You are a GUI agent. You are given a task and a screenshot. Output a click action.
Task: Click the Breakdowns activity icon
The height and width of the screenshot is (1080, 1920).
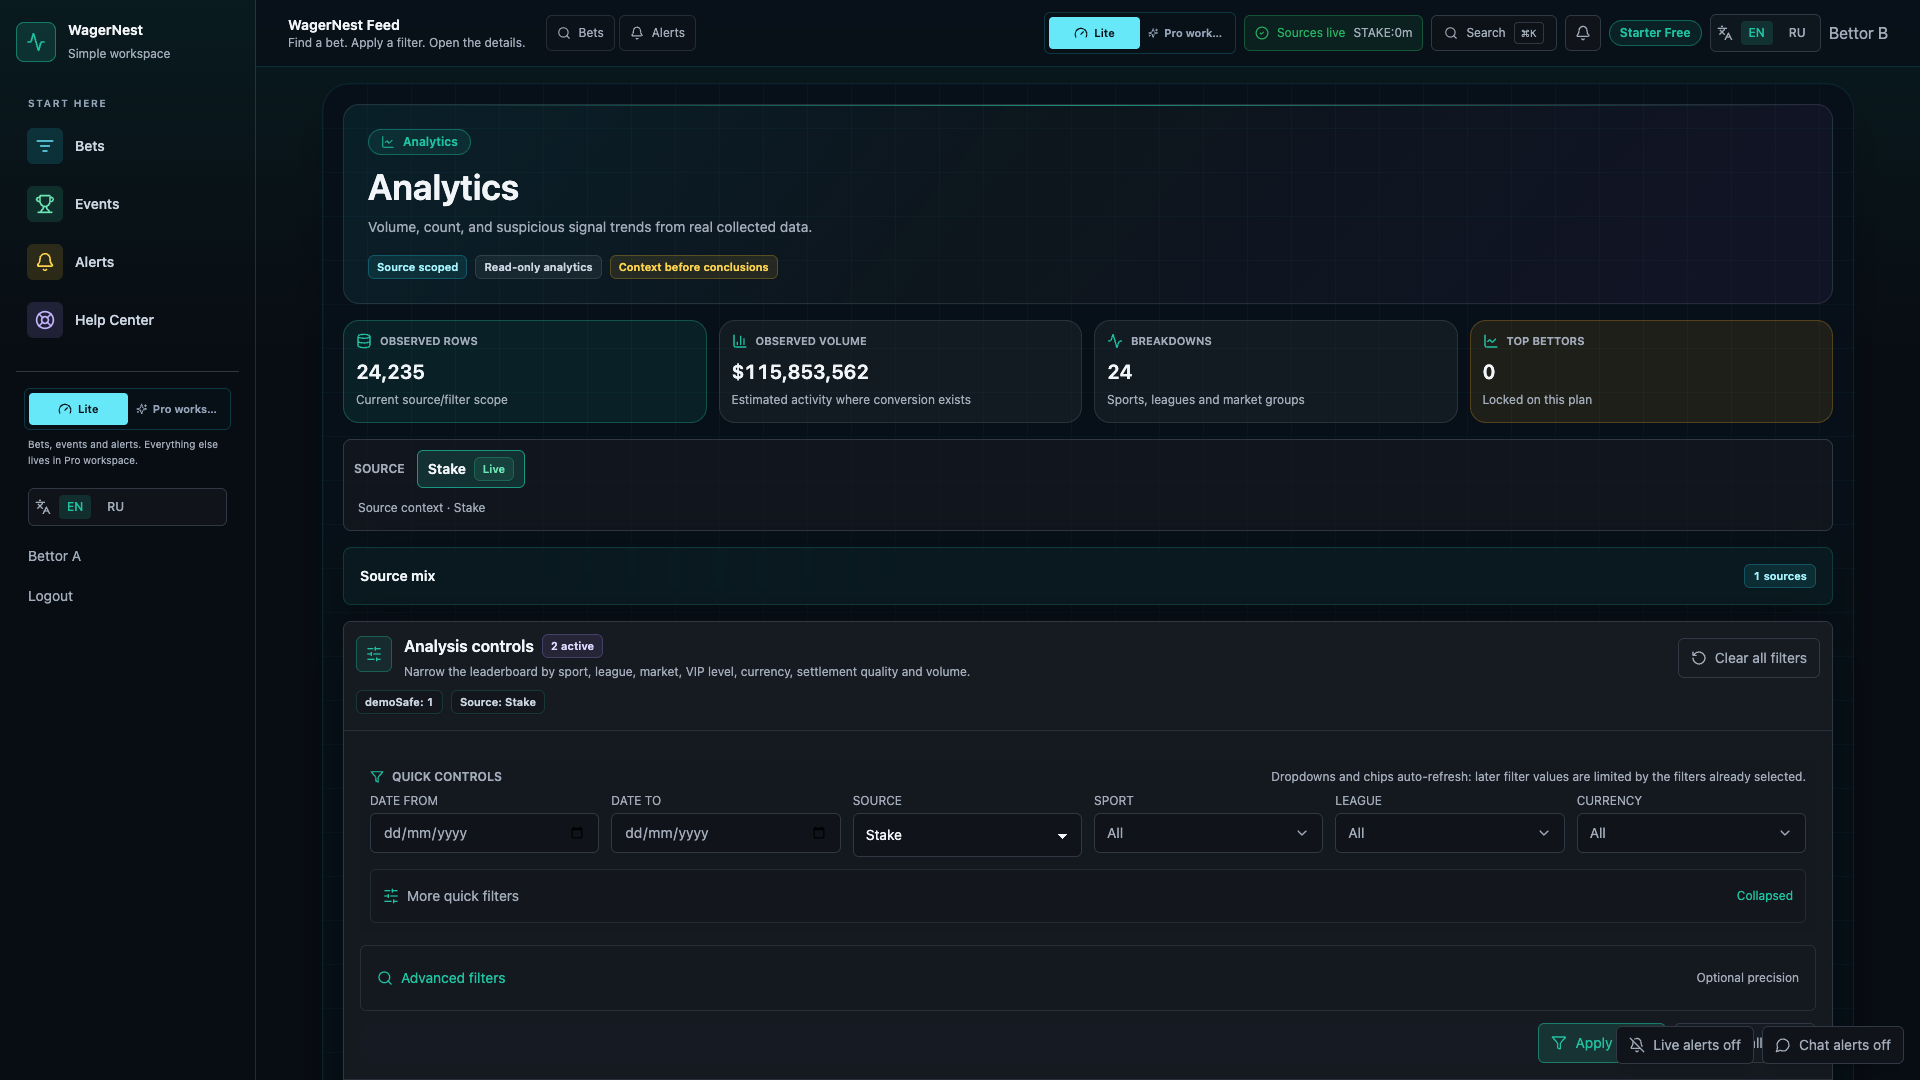click(1115, 341)
